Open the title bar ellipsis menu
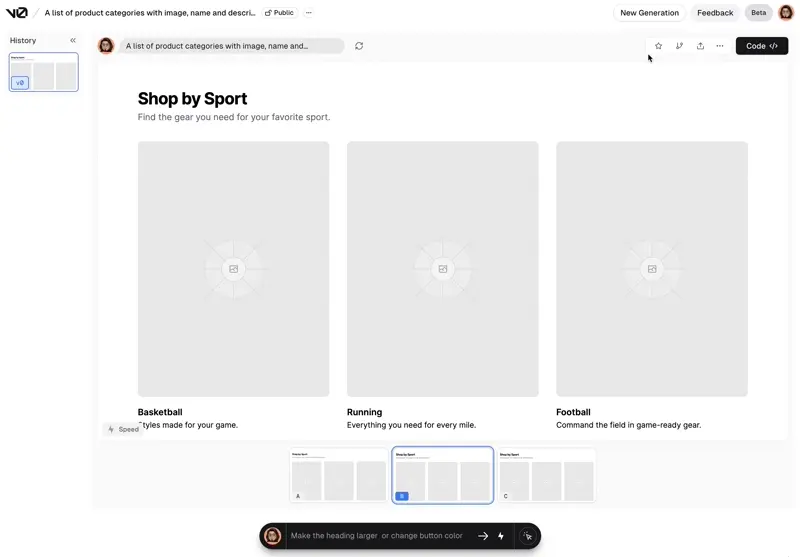 (309, 13)
